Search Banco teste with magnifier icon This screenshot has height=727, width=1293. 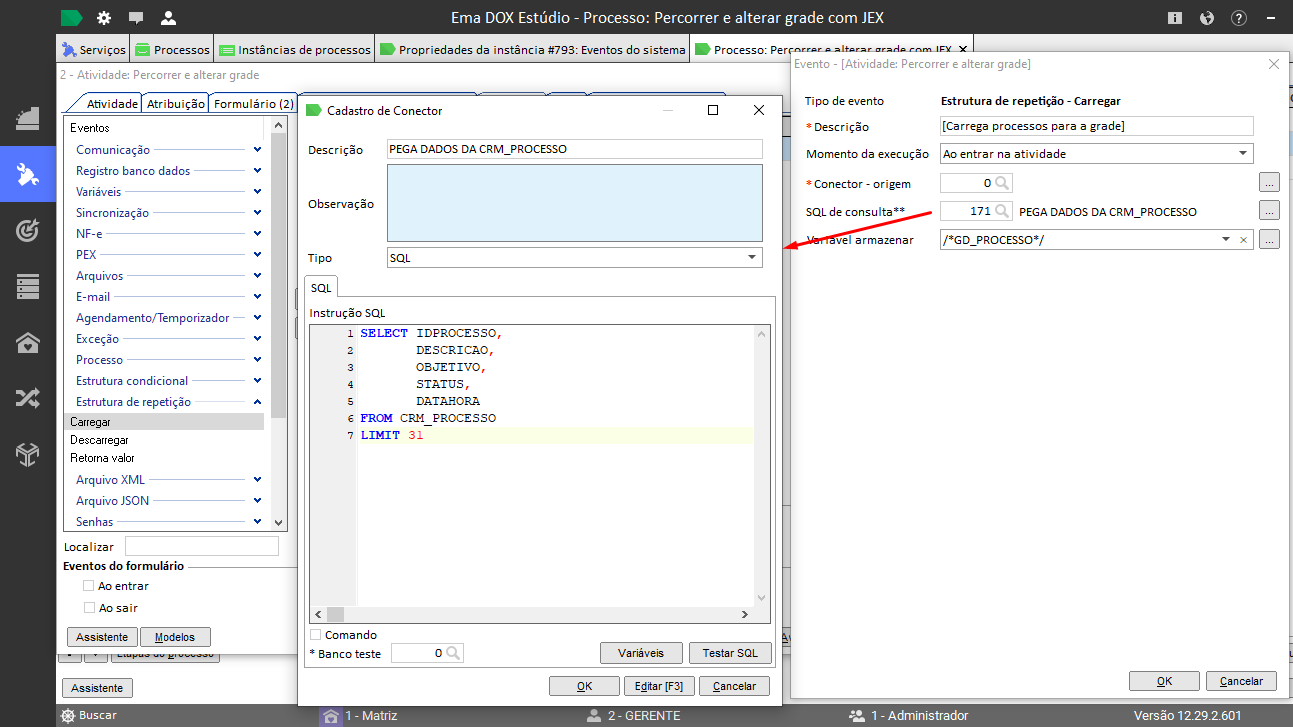pos(453,653)
